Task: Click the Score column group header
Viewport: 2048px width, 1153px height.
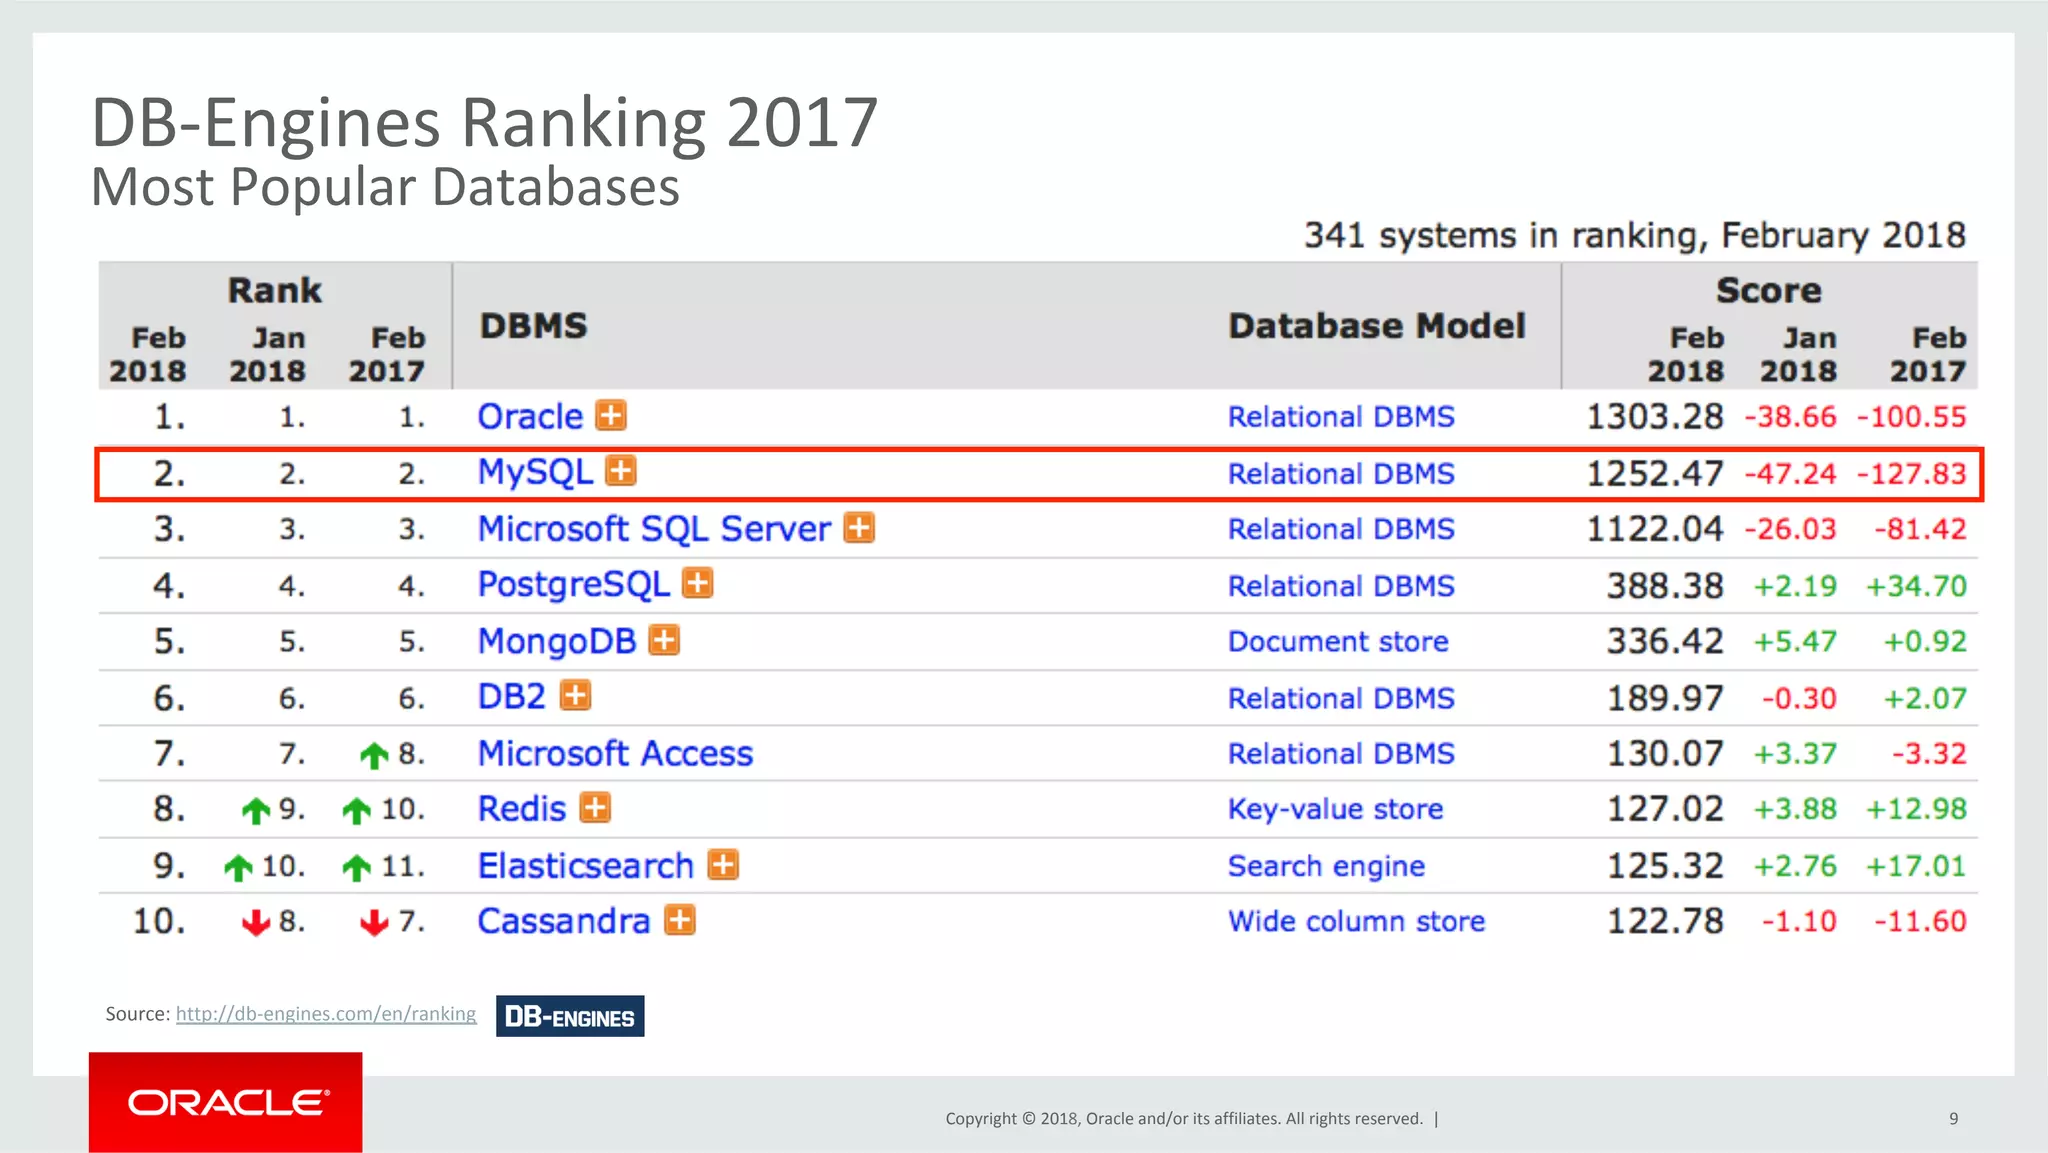Action: click(x=1769, y=290)
